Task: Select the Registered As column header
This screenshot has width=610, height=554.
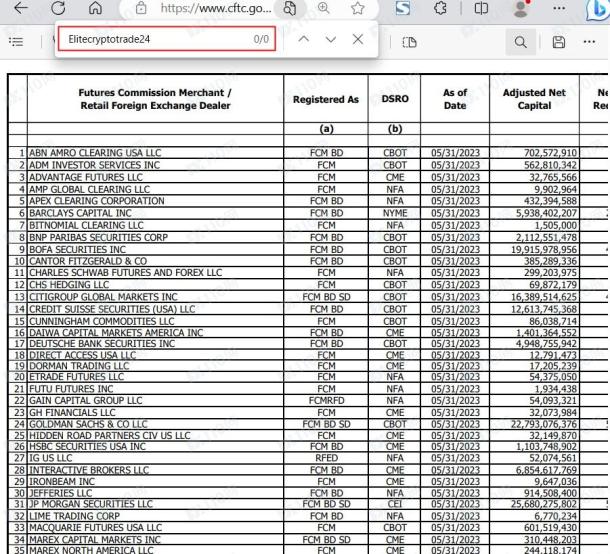Action: coord(326,100)
